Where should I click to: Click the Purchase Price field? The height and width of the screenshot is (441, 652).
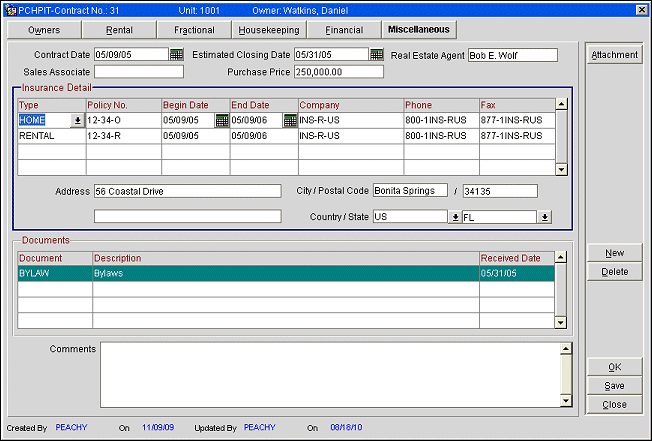[x=339, y=72]
